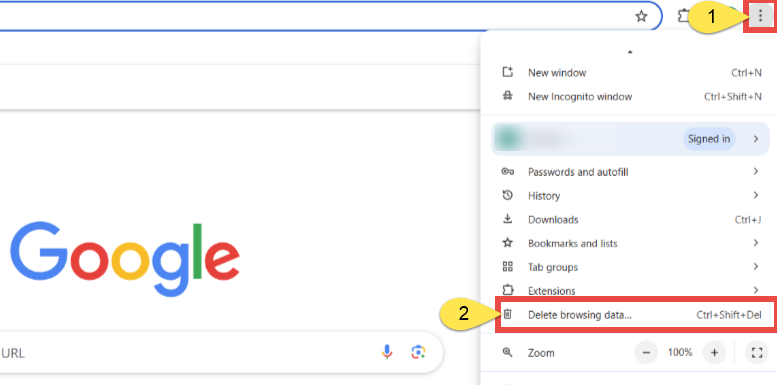Choose Extensions from the menu

[x=630, y=290]
